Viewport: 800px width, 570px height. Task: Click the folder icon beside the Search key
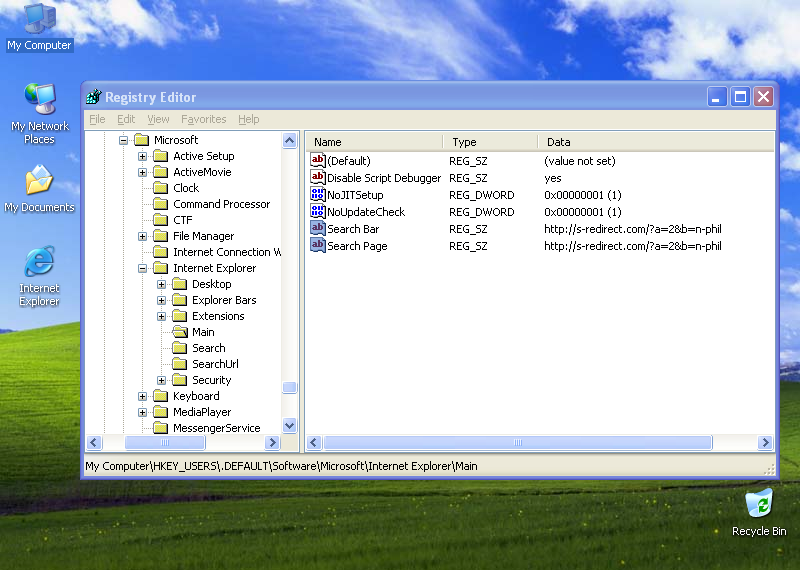(180, 348)
